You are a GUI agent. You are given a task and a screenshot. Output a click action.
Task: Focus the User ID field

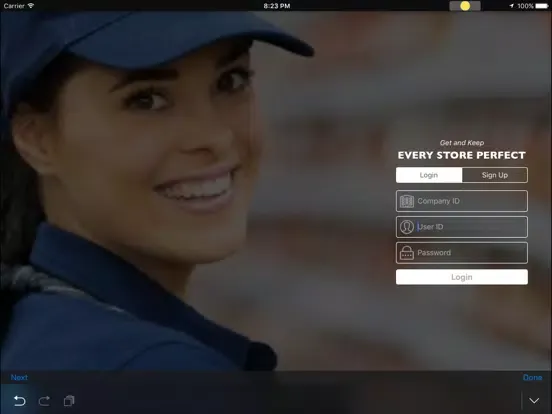click(x=462, y=227)
